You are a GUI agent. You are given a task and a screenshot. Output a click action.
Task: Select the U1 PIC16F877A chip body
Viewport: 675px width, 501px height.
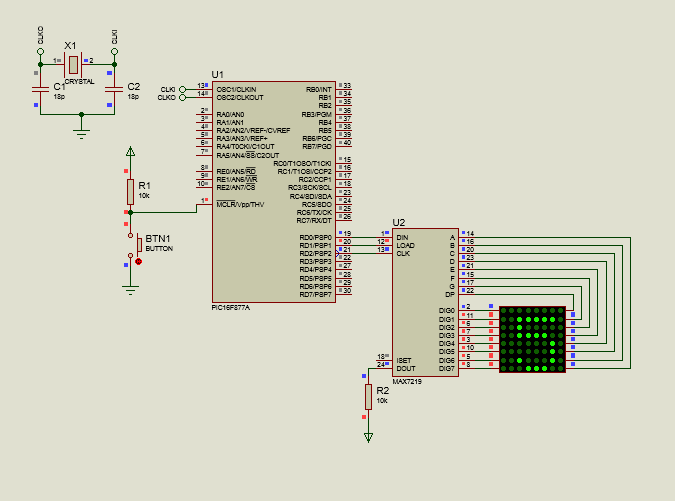click(x=274, y=192)
